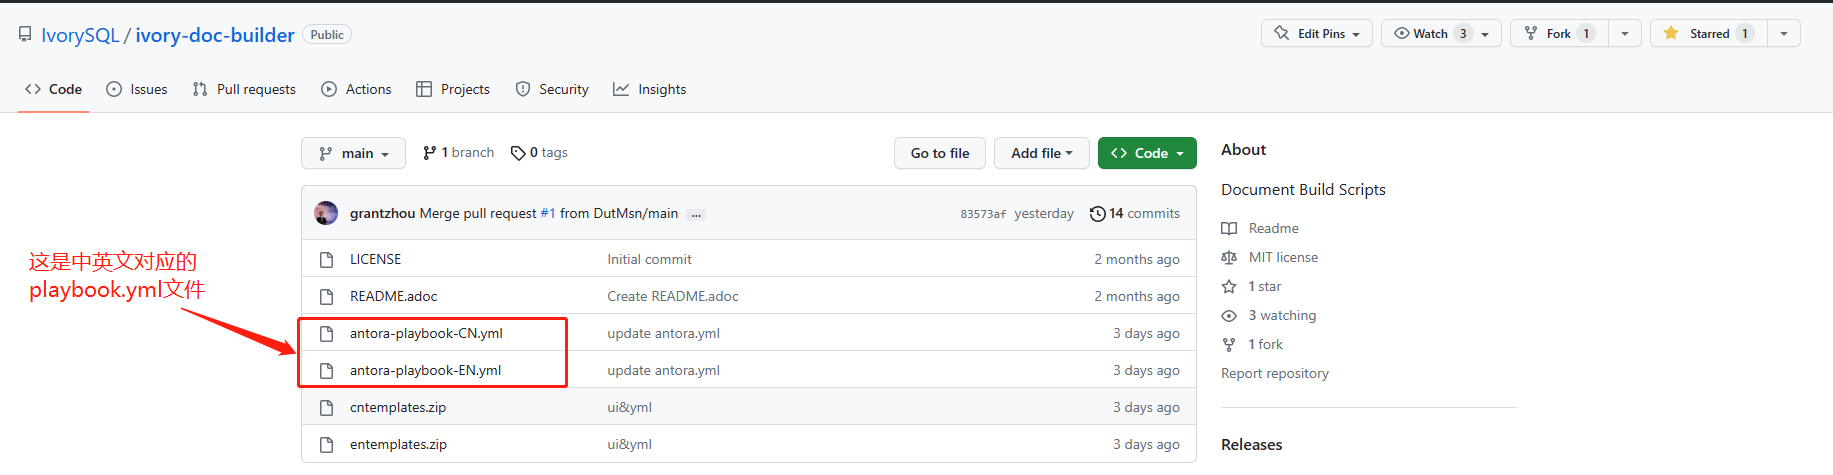Click the branch count icon

(x=429, y=153)
